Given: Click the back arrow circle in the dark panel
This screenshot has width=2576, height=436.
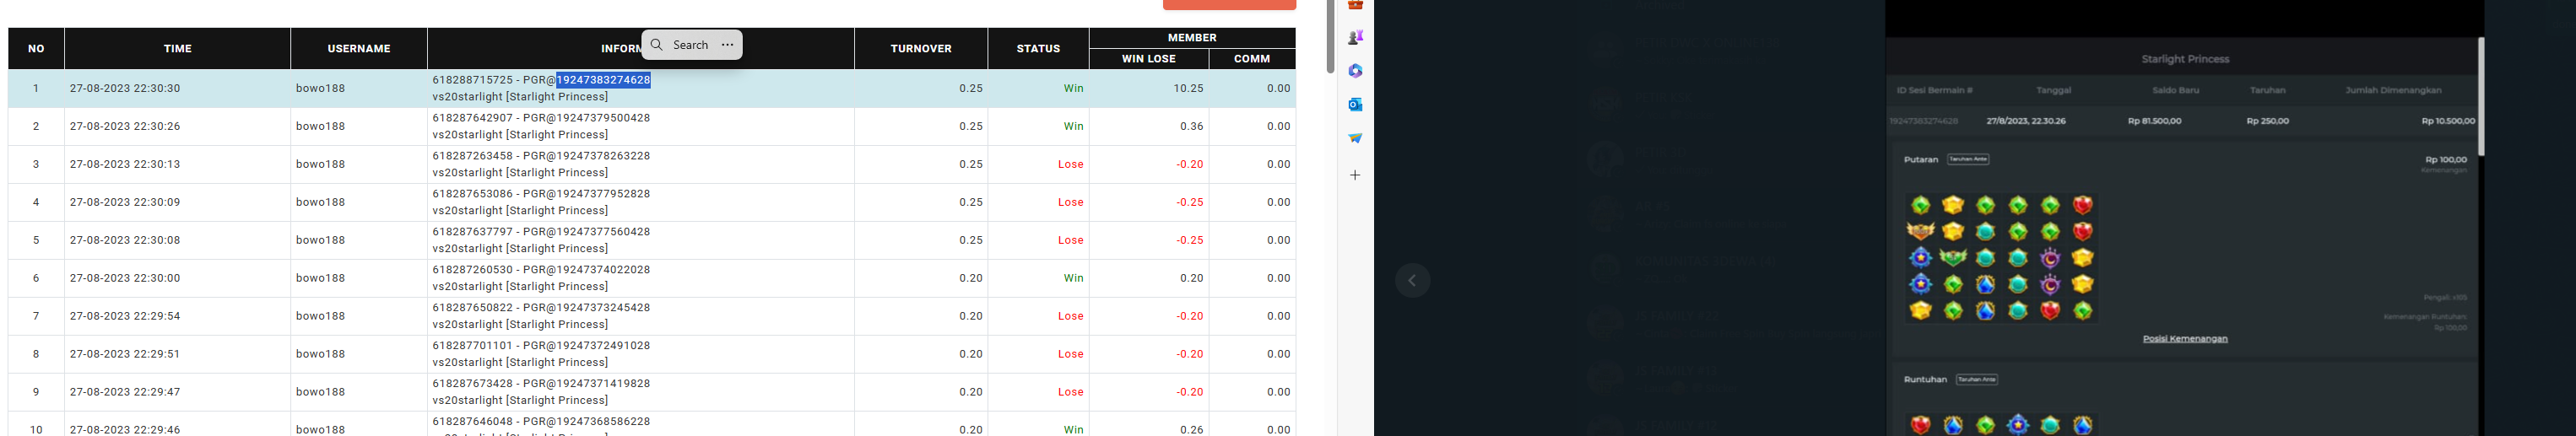Looking at the screenshot, I should point(1412,281).
